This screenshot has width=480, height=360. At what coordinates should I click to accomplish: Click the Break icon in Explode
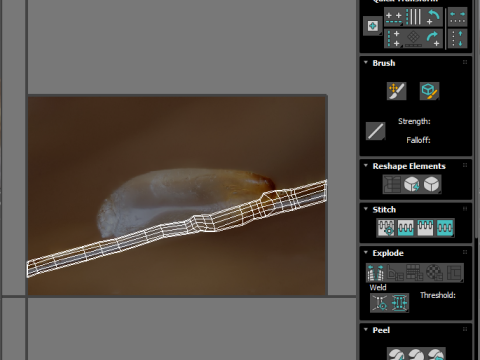(x=376, y=273)
